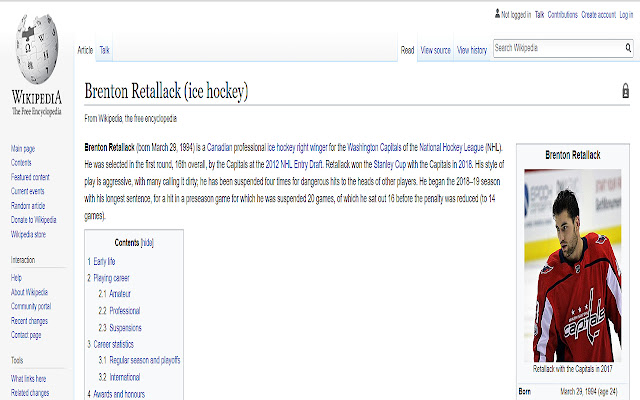Follow the Canadian link in intro
The width and height of the screenshot is (640, 400).
point(219,147)
